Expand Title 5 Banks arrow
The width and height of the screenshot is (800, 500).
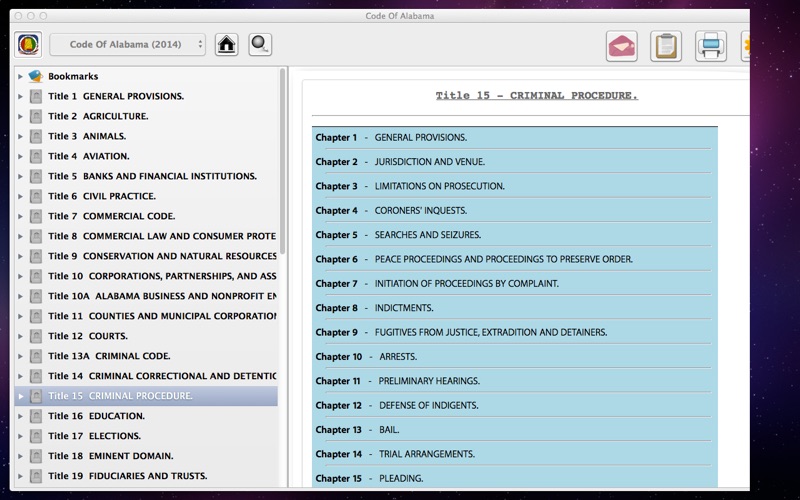(x=20, y=177)
